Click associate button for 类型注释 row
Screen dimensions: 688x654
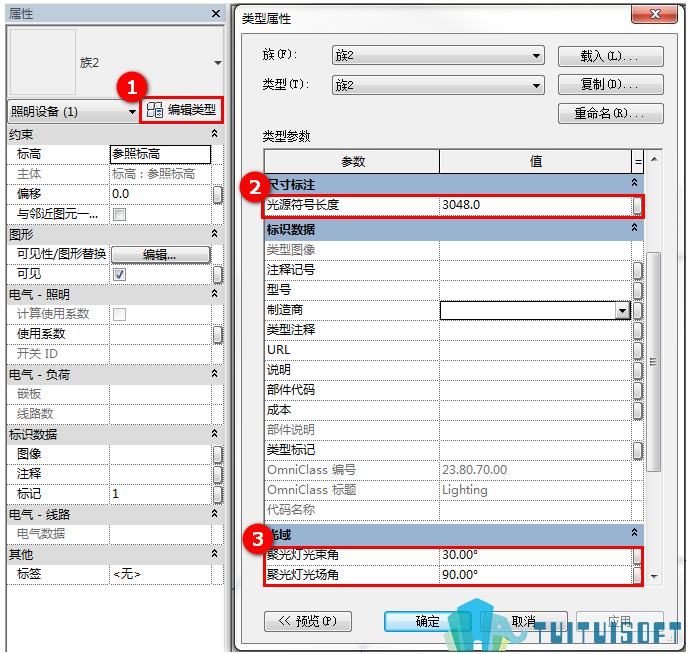coord(638,330)
